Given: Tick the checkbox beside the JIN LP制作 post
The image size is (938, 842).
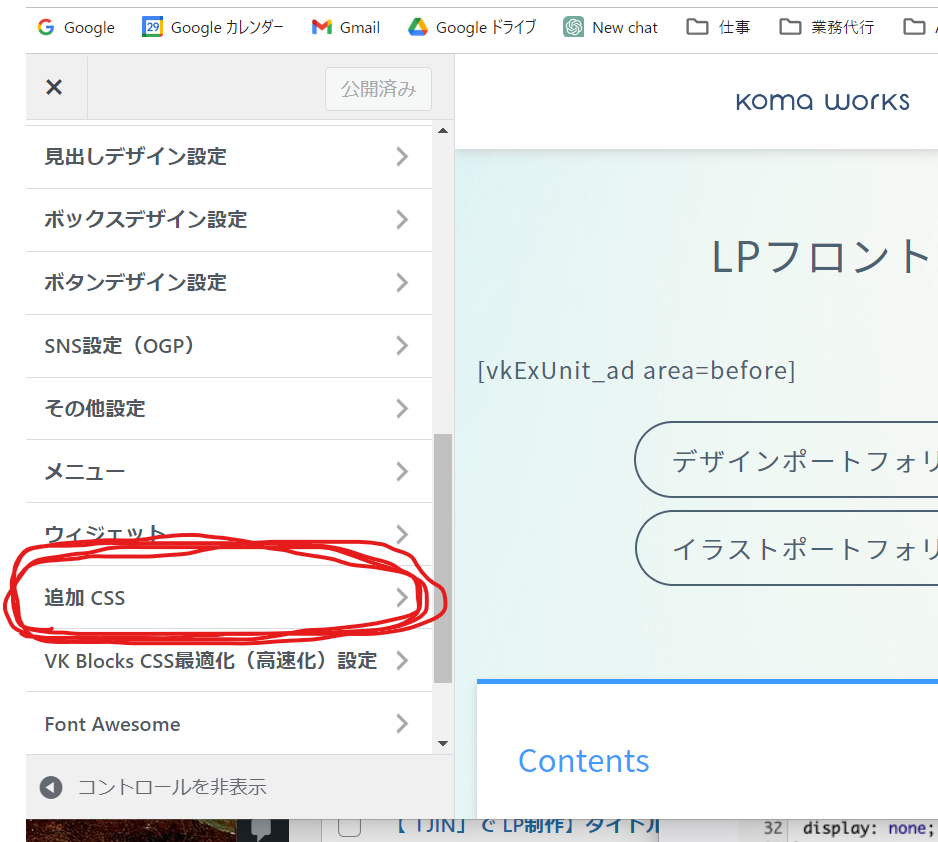Looking at the screenshot, I should coord(349,827).
